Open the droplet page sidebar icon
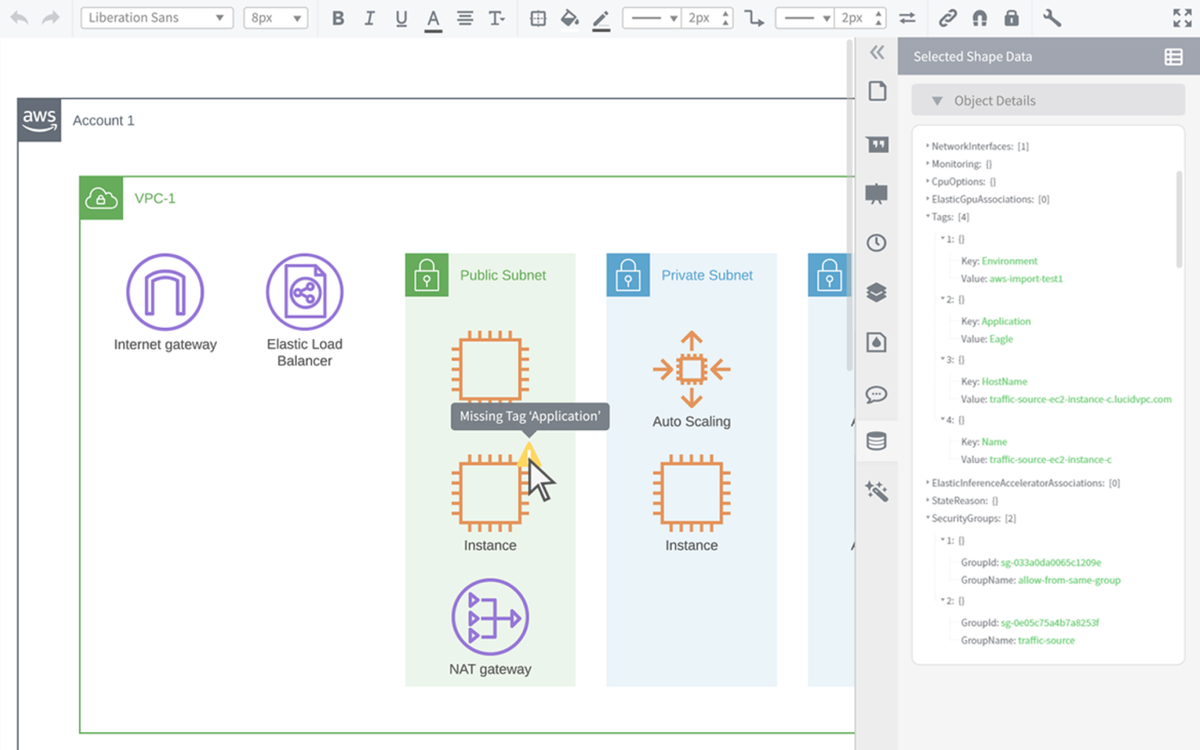The width and height of the screenshot is (1200, 750). 876,342
